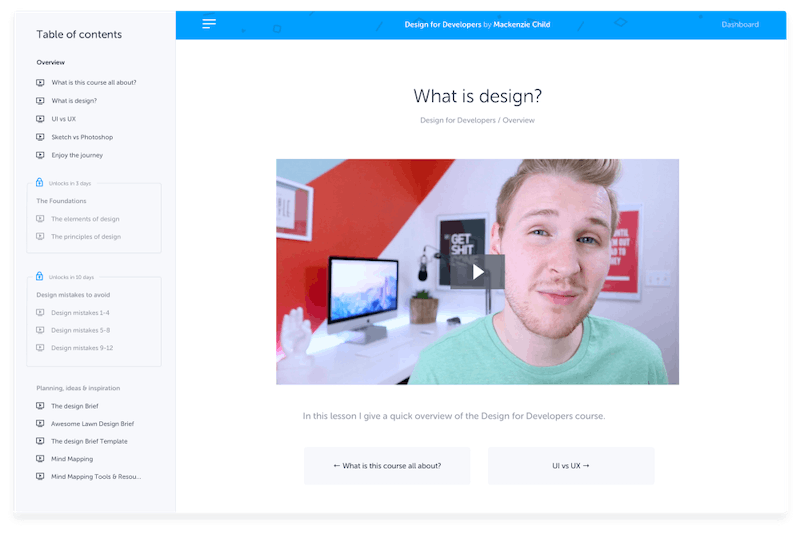Click video icon beside 'UI vs UX'

pos(40,119)
